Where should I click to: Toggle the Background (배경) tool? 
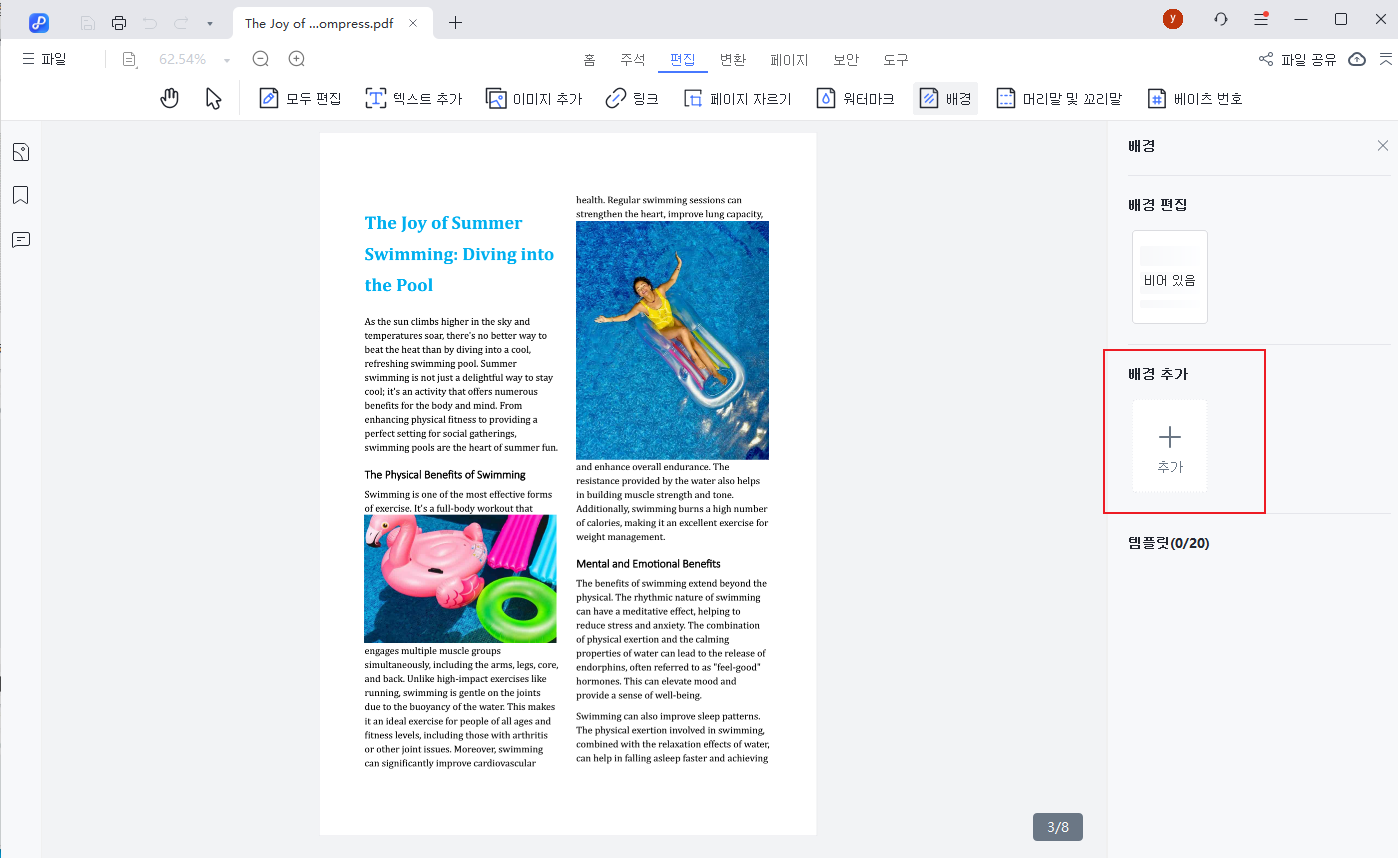[x=945, y=99]
